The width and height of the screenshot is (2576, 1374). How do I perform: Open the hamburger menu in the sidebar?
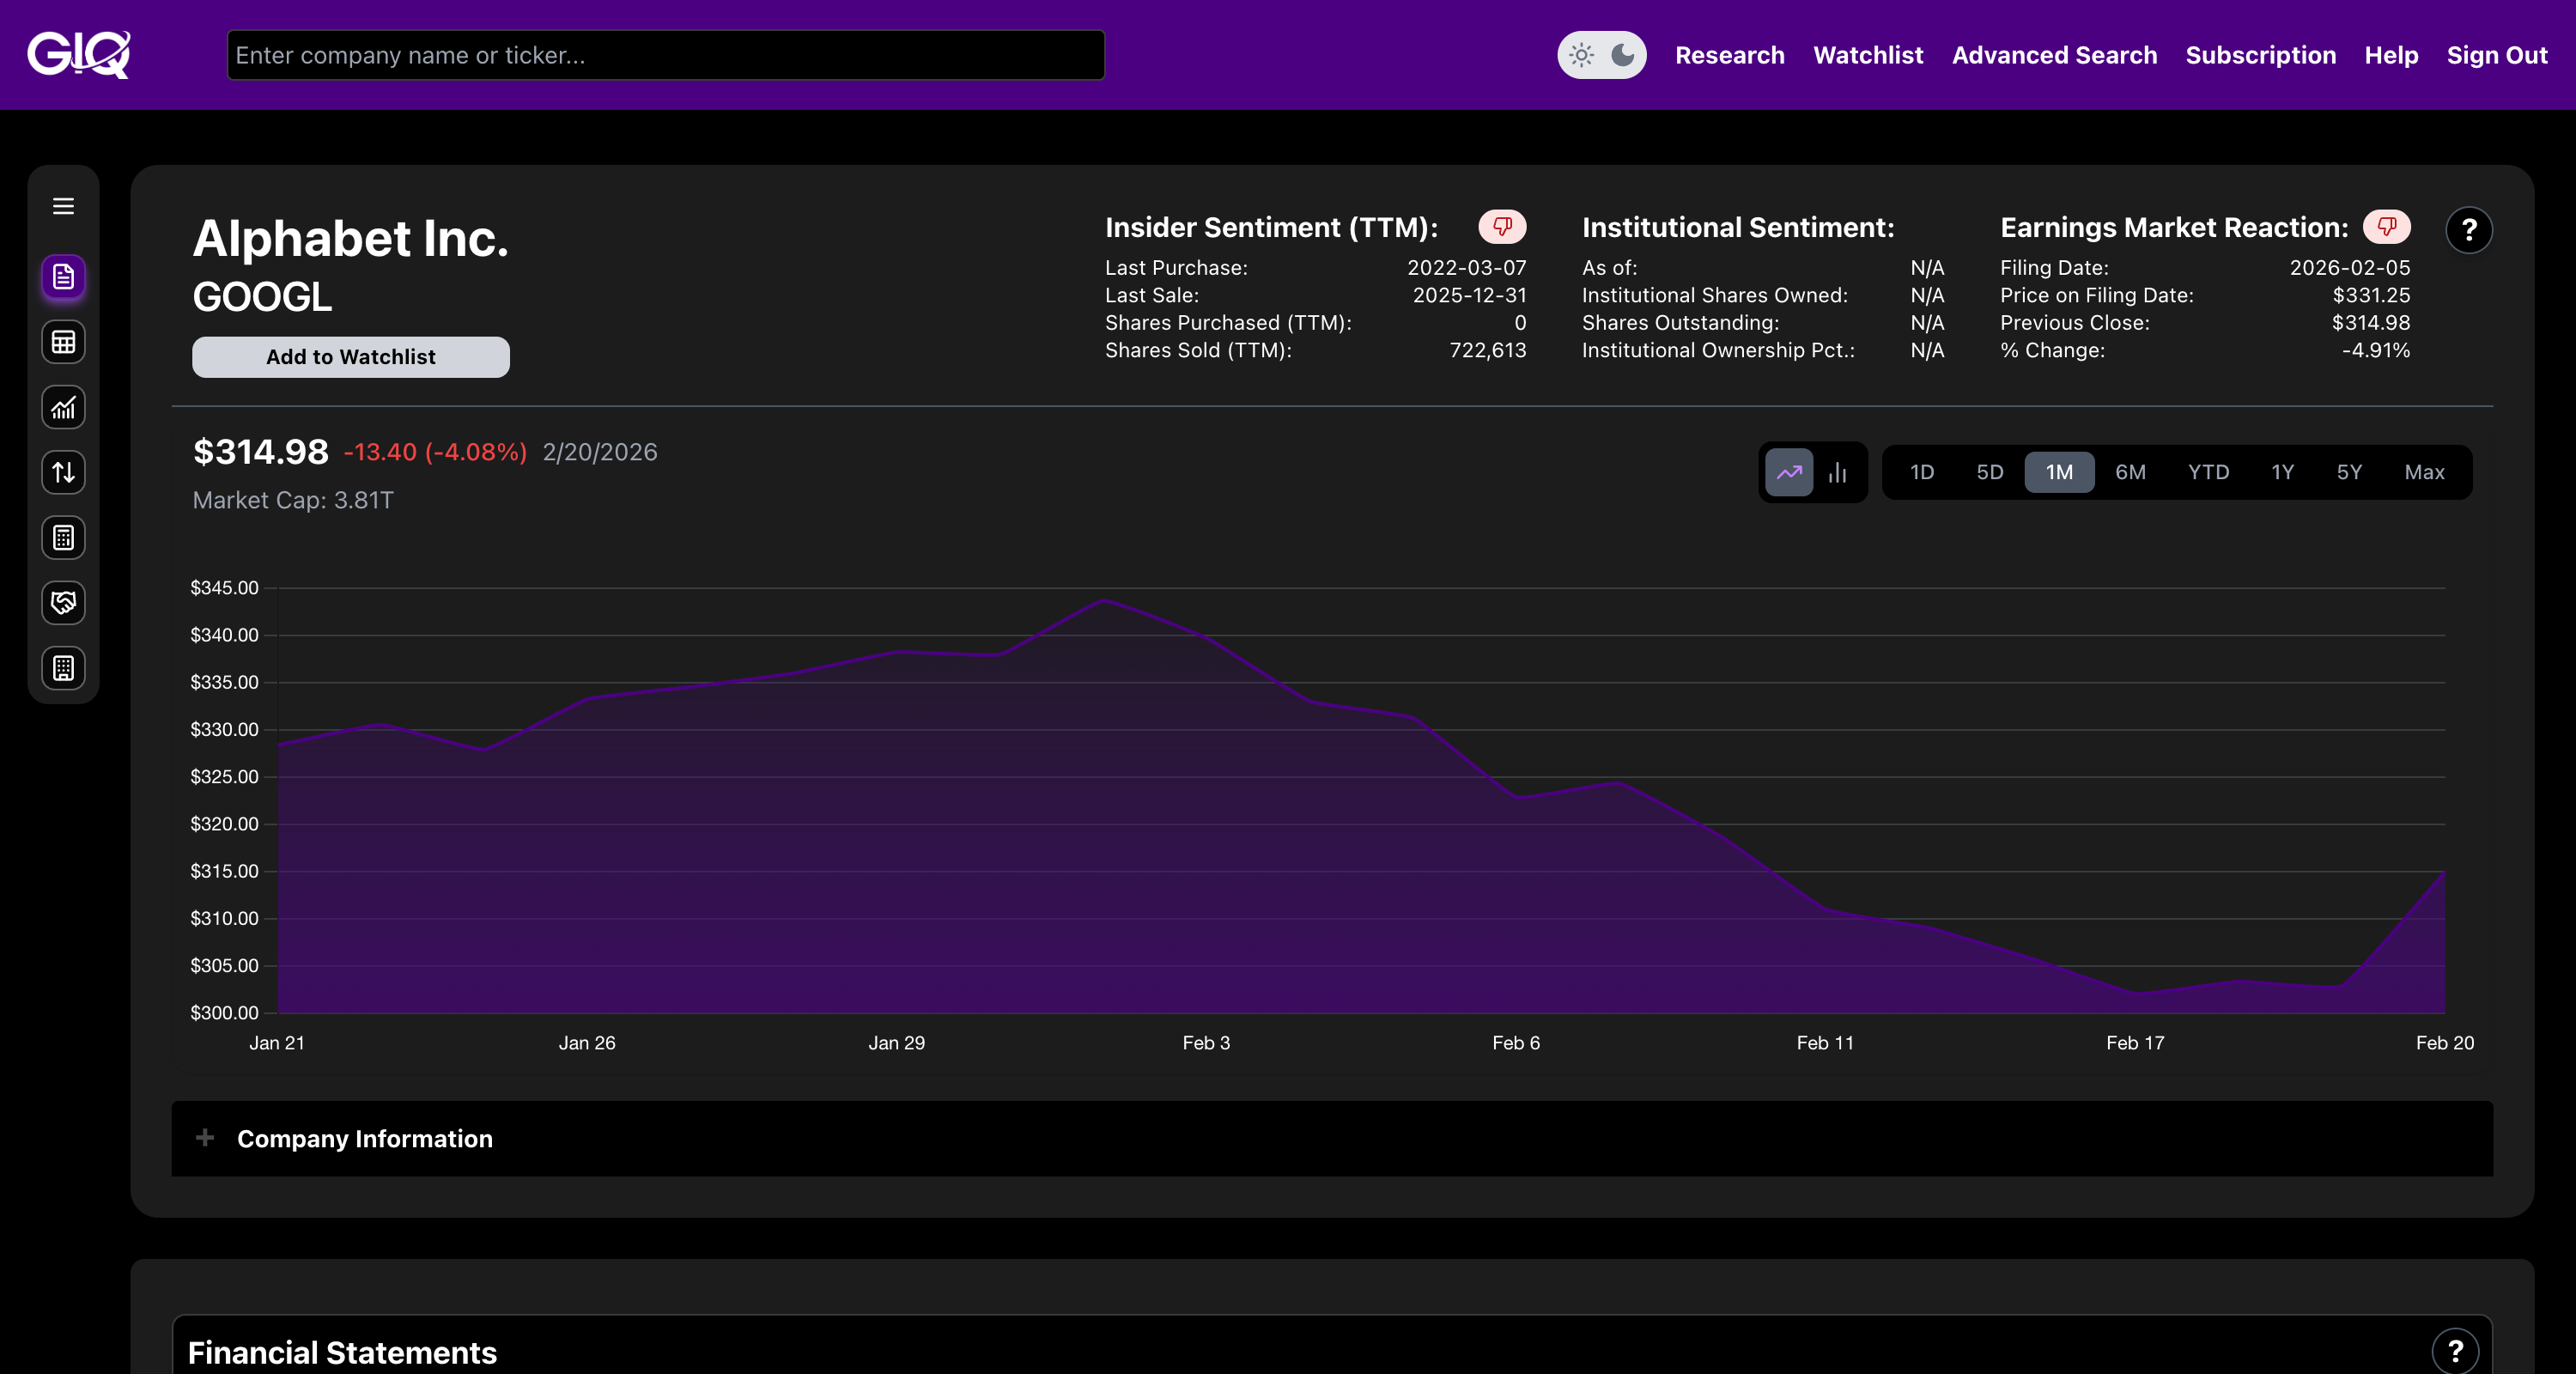click(63, 205)
